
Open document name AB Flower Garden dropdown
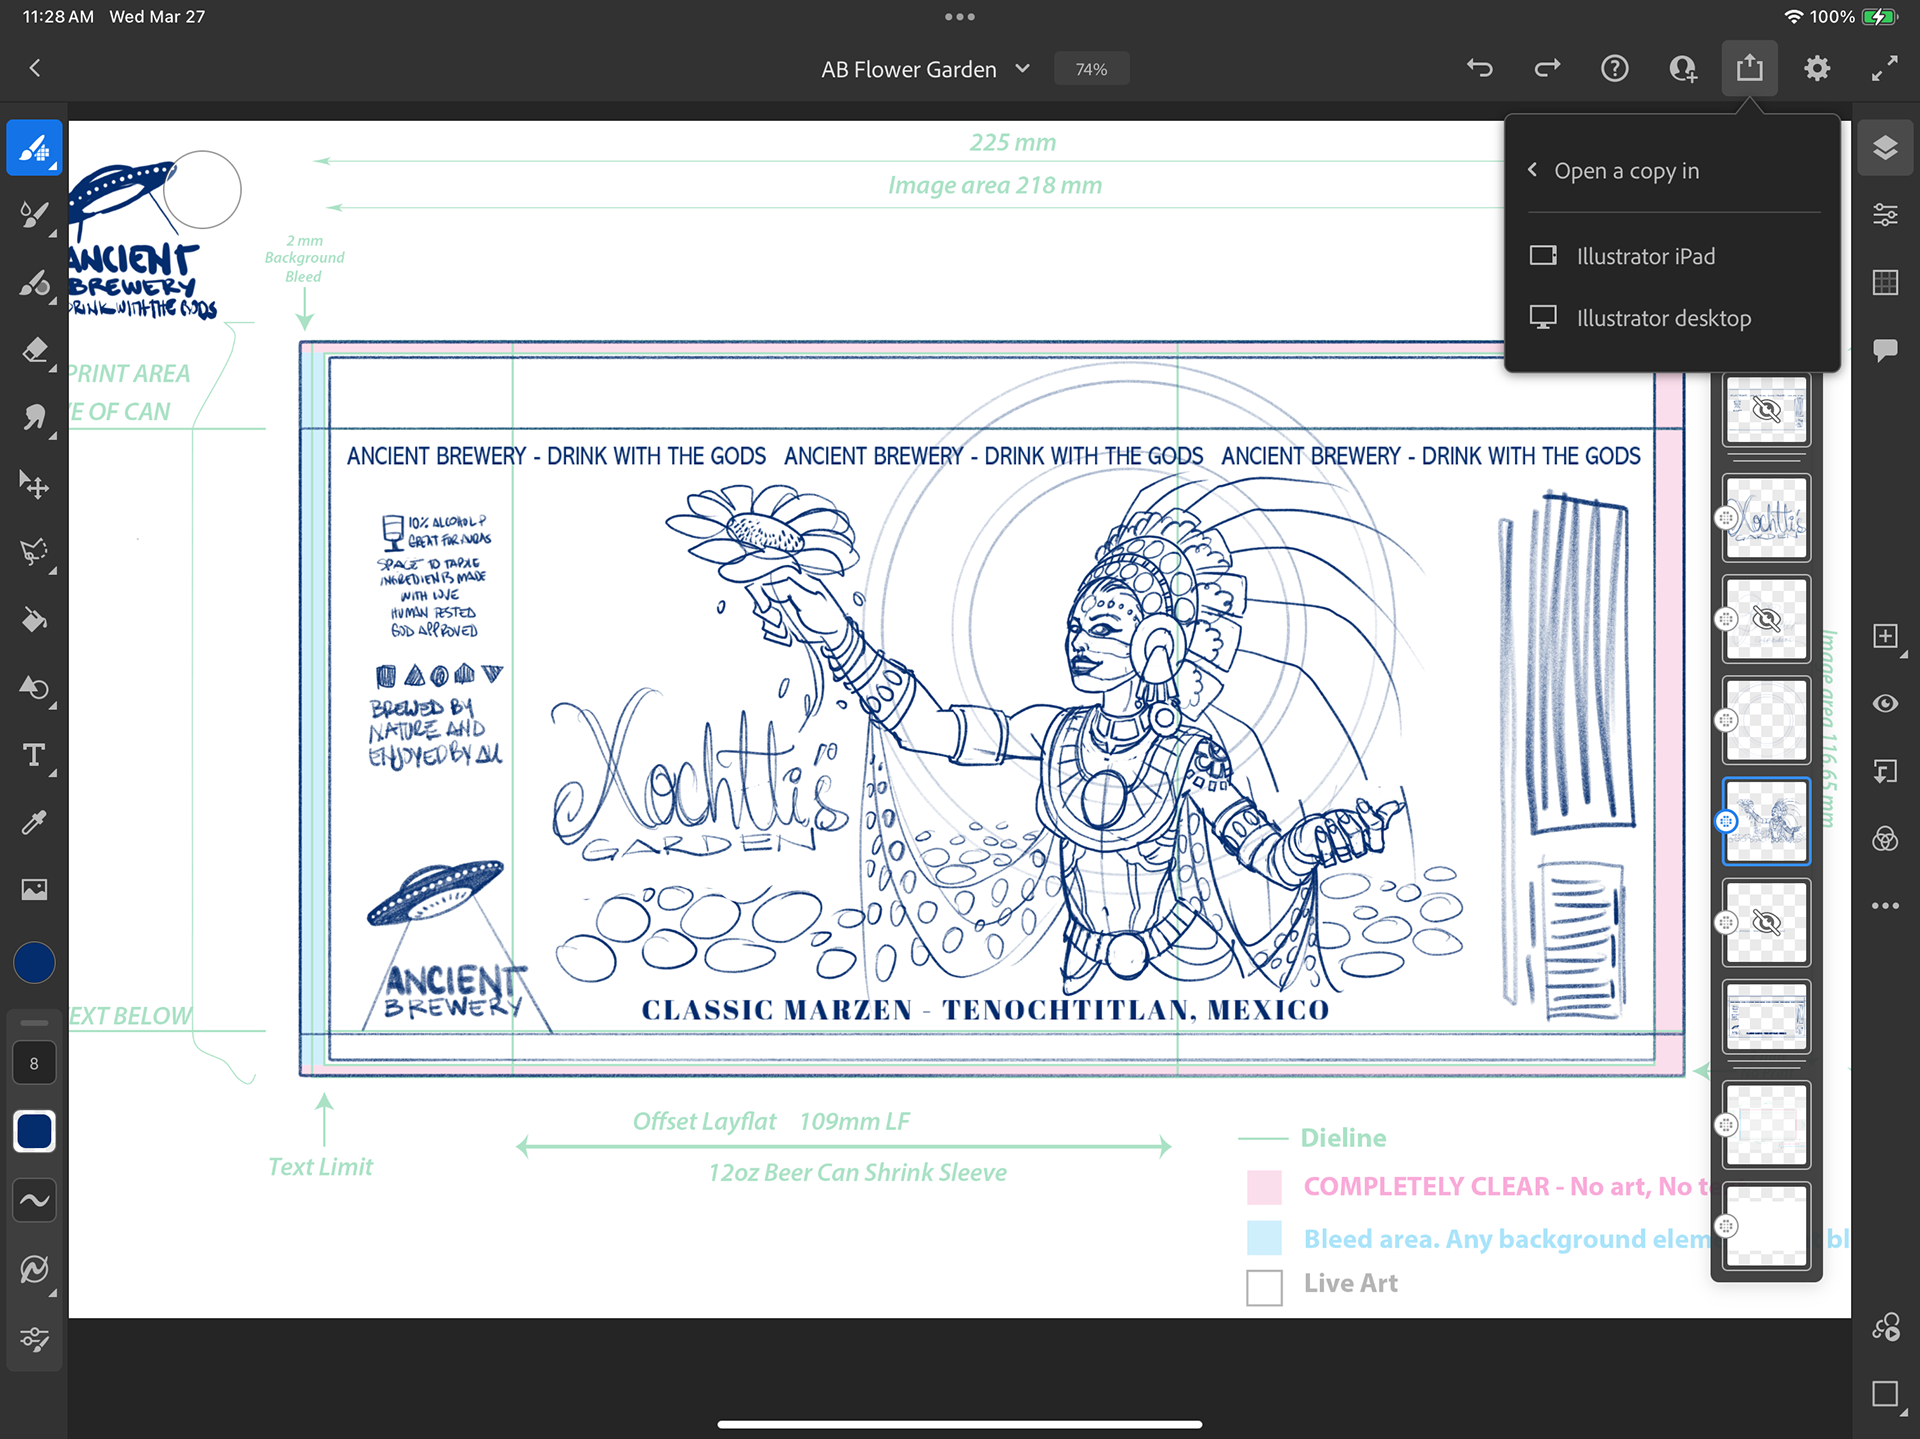[925, 69]
